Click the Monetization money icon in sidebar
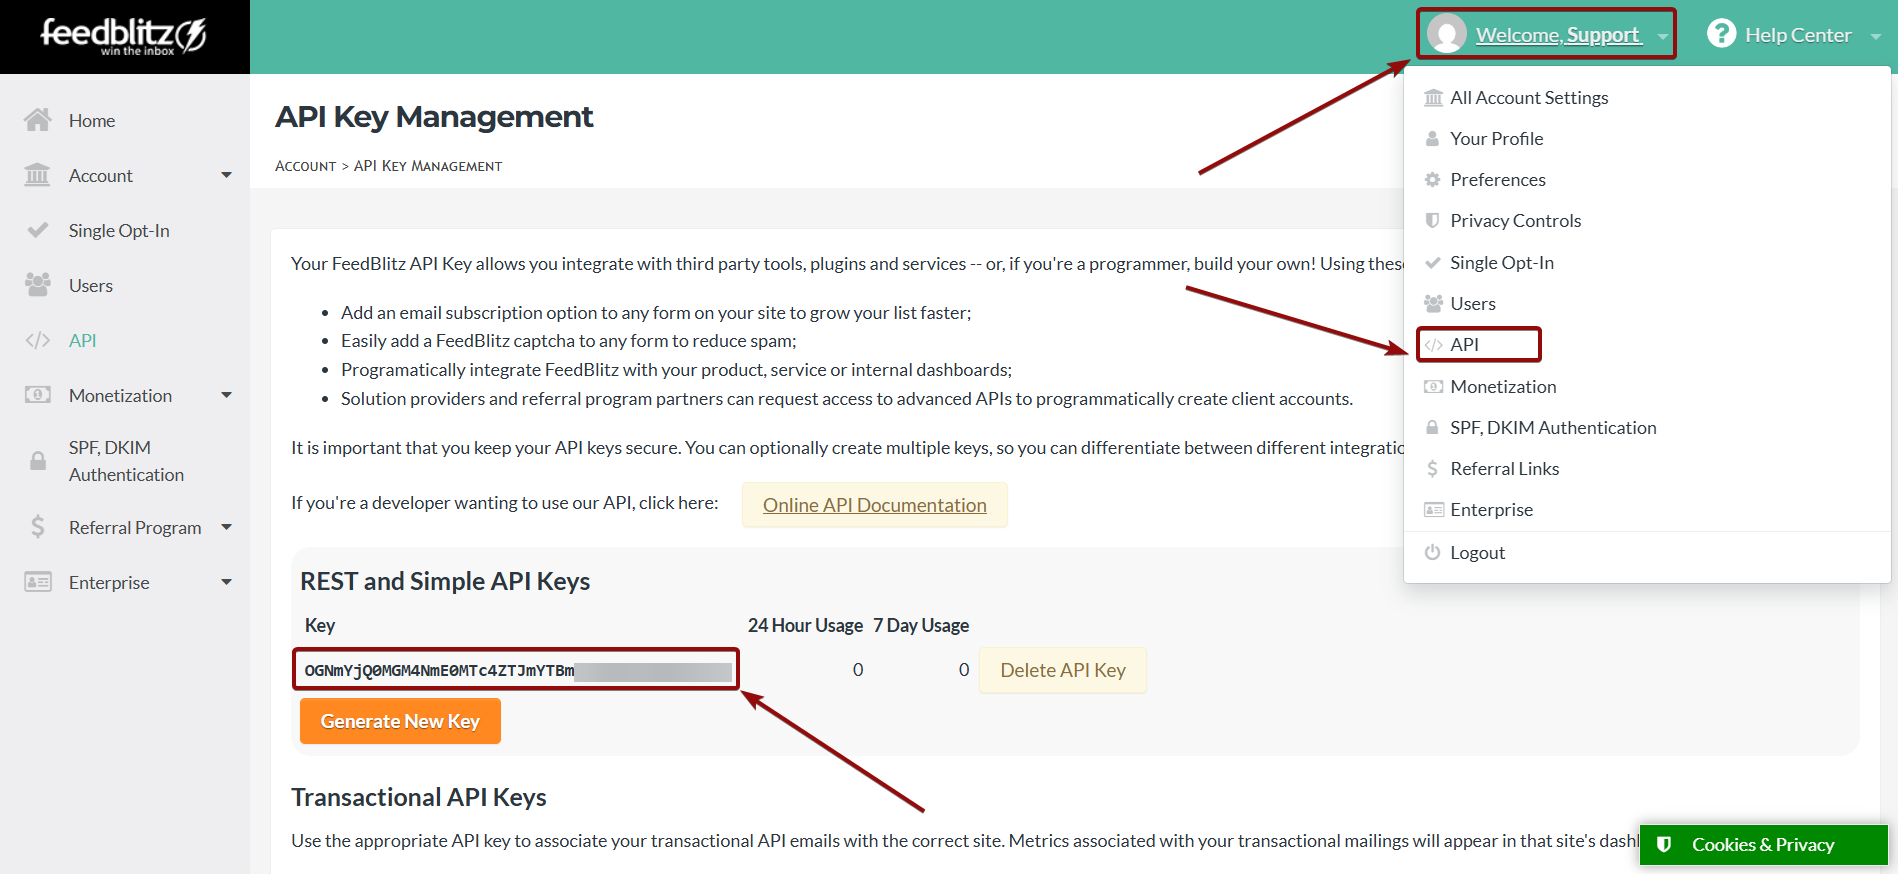This screenshot has width=1898, height=874. (38, 395)
